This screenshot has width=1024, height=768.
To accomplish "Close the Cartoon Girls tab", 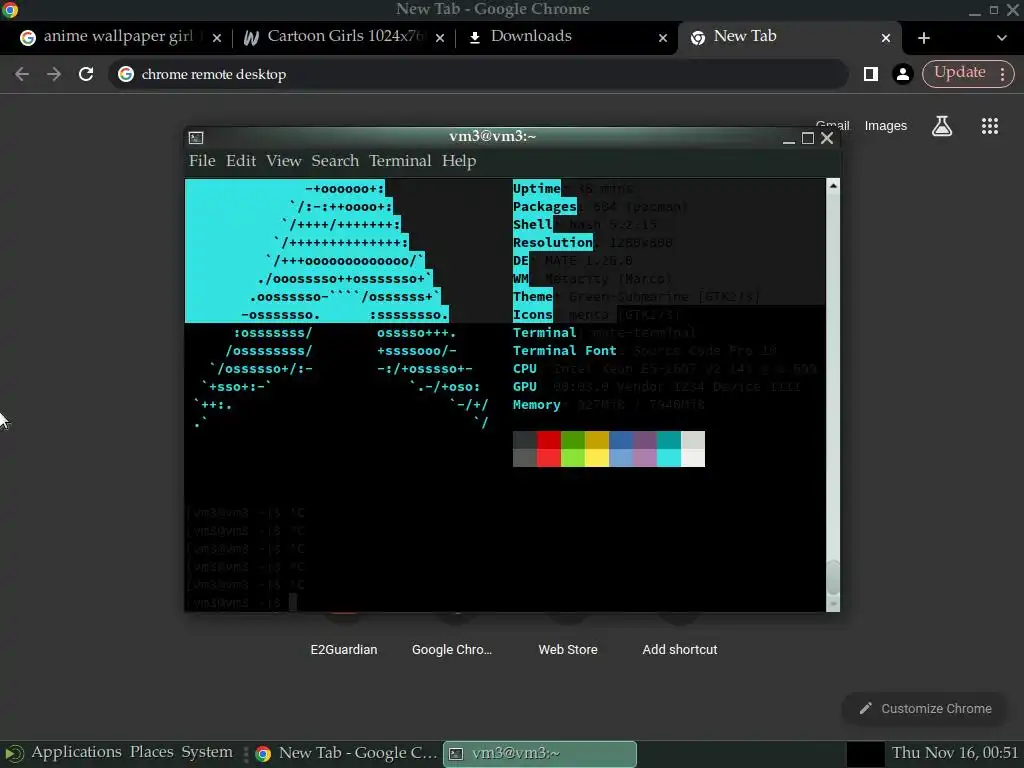I will pos(440,38).
